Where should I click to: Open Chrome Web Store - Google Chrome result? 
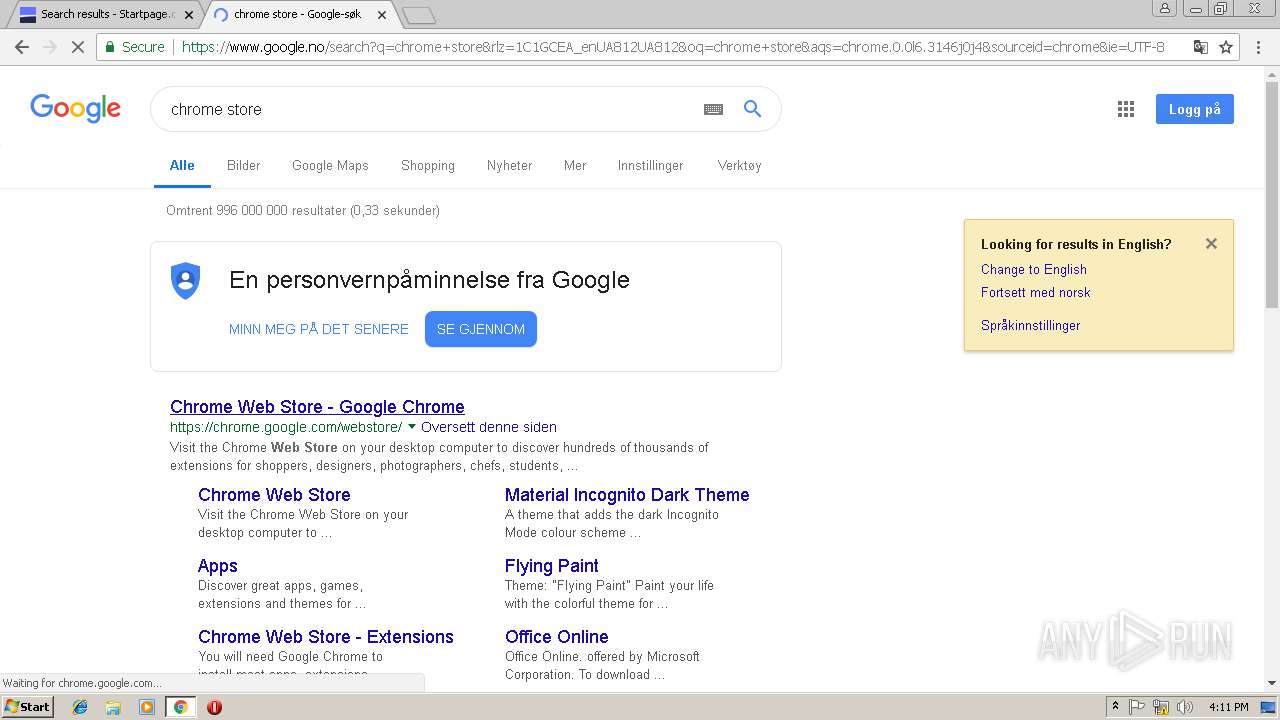[x=317, y=406]
